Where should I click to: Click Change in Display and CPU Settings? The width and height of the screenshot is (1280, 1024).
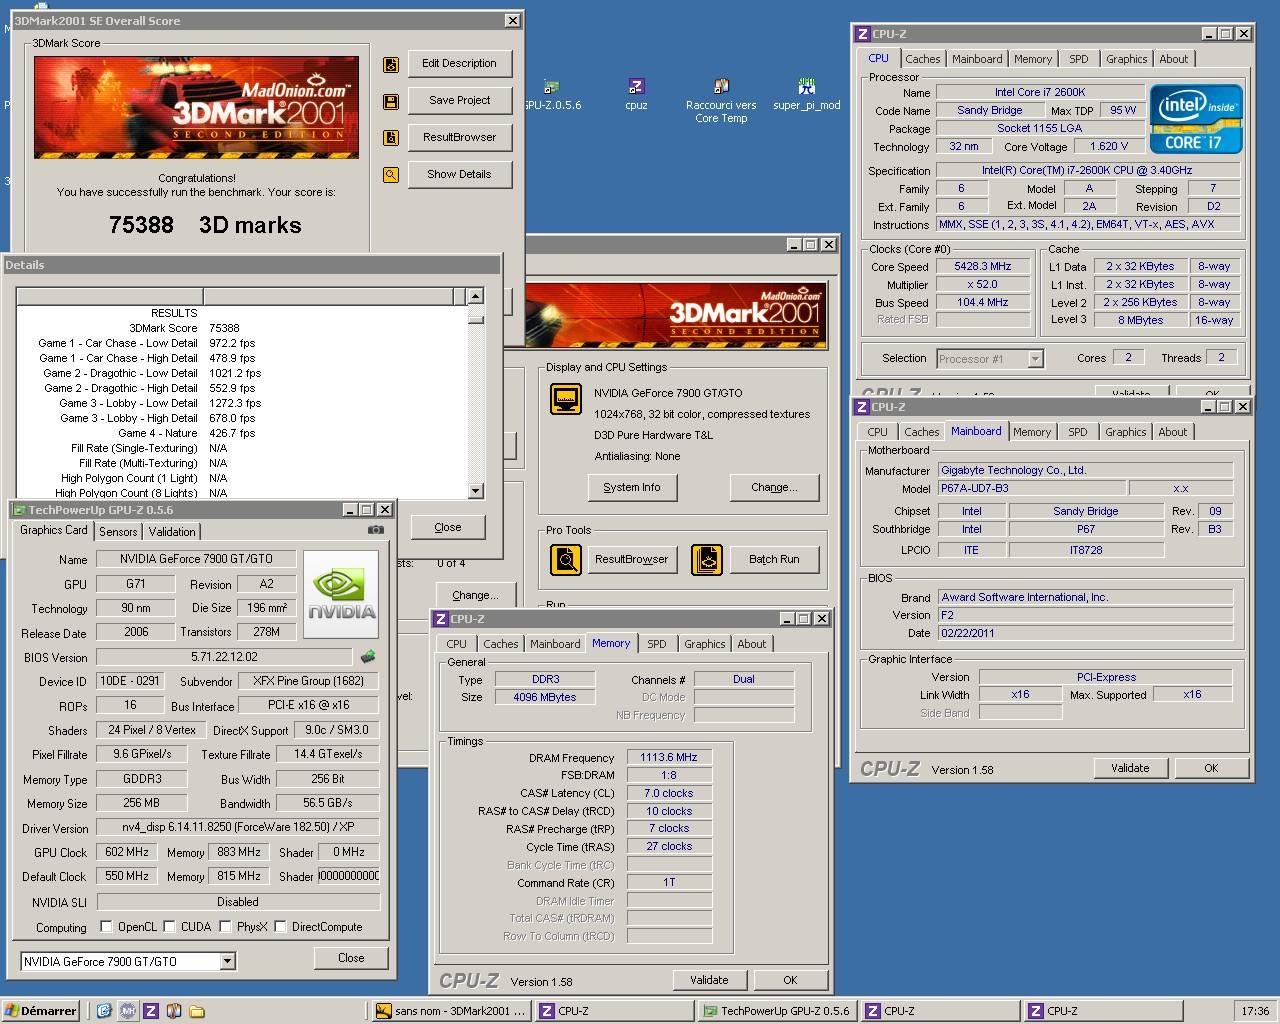(774, 487)
